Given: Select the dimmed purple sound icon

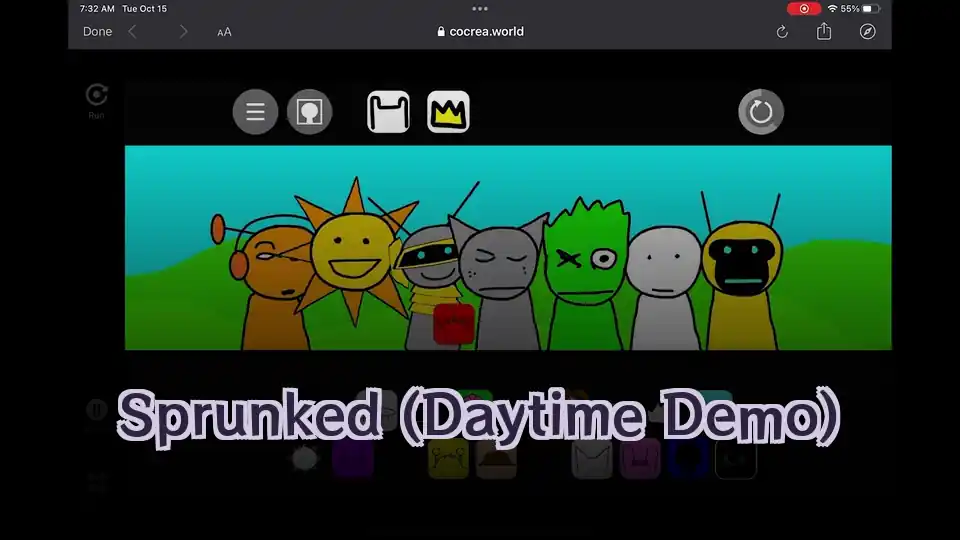Looking at the screenshot, I should tap(353, 459).
